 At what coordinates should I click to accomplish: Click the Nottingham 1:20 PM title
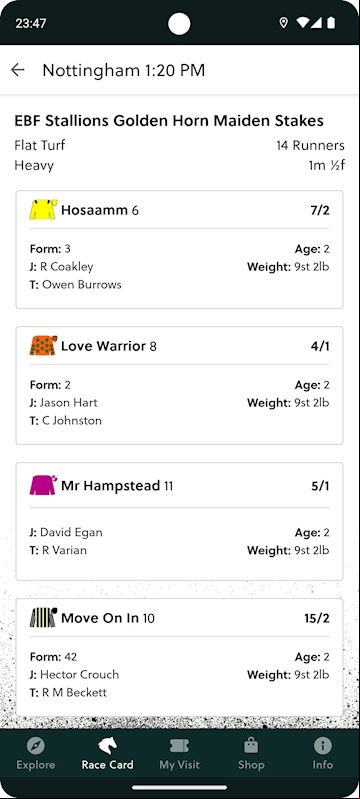(x=124, y=70)
